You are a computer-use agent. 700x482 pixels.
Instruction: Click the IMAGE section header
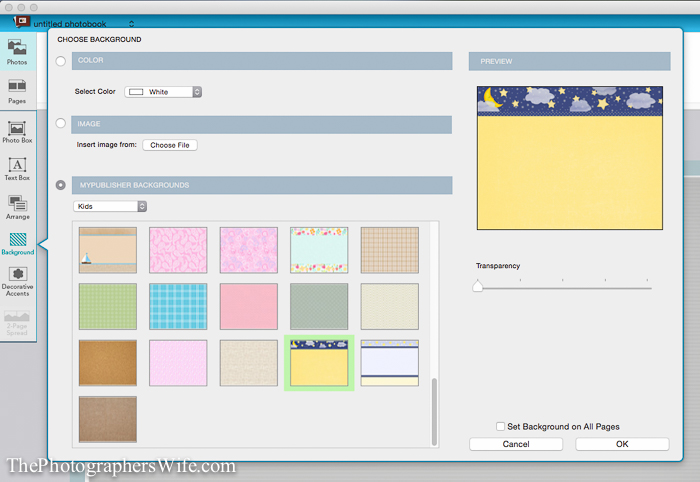pyautogui.click(x=262, y=125)
